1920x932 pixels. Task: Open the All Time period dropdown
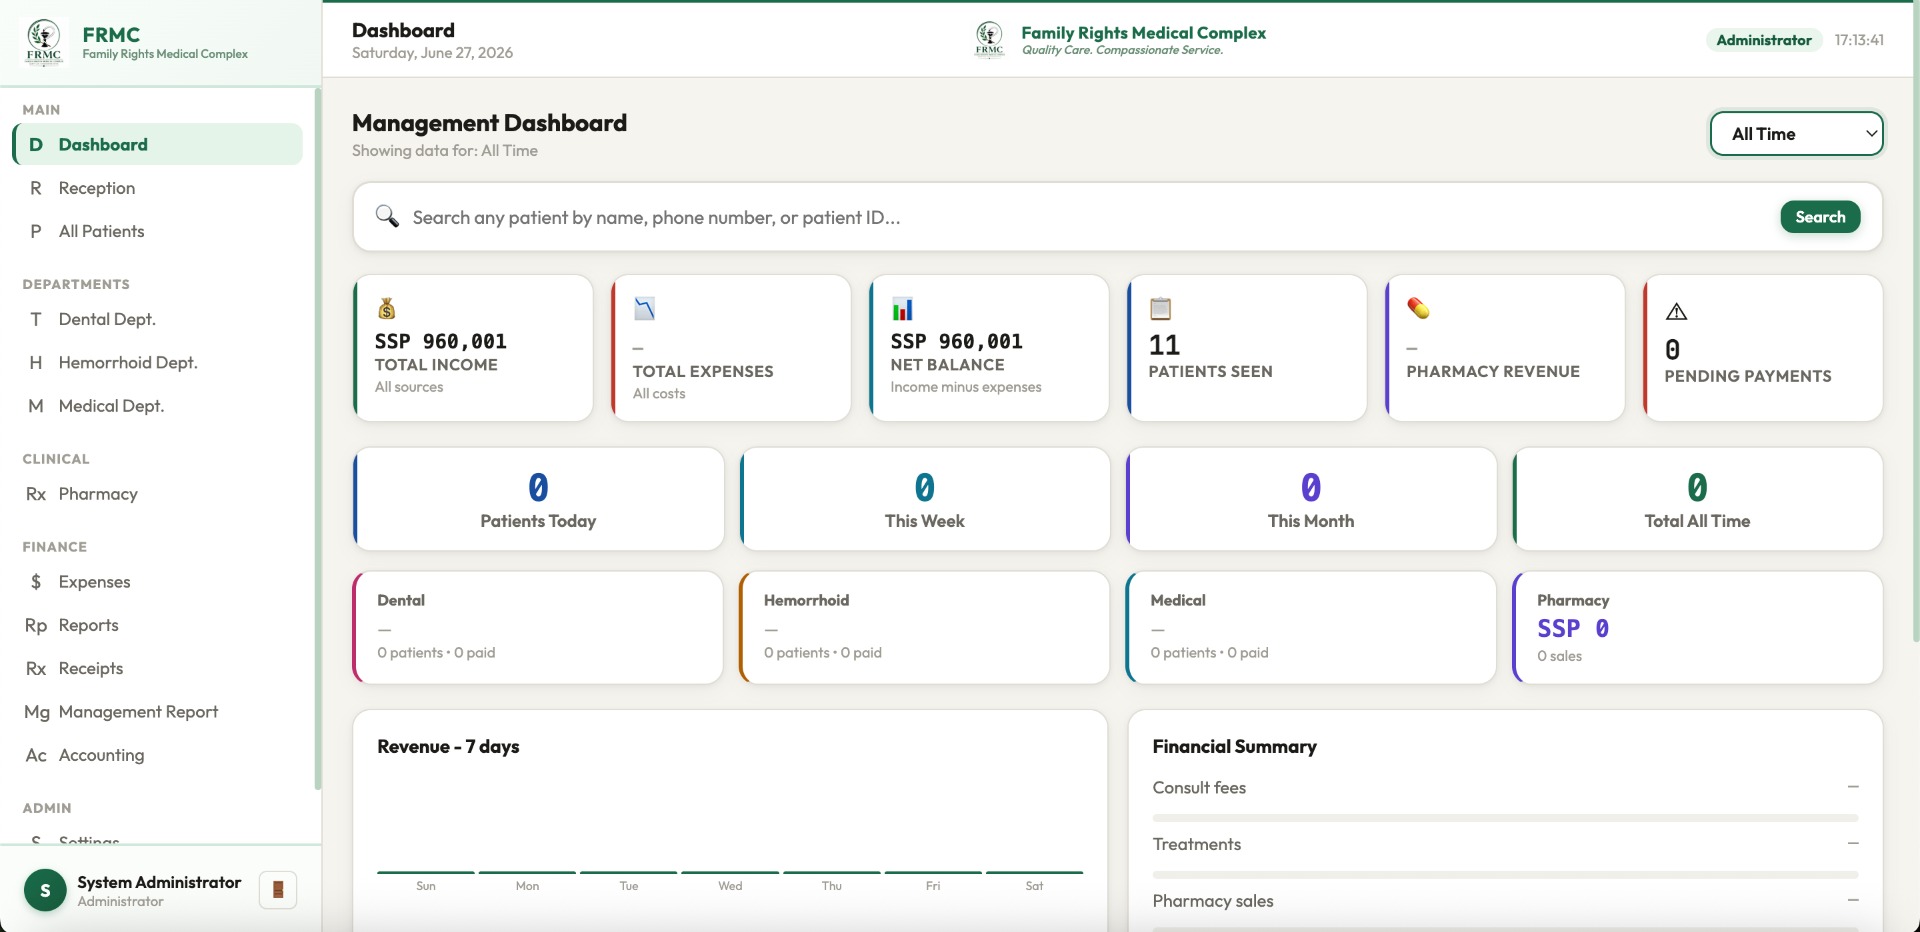1797,134
